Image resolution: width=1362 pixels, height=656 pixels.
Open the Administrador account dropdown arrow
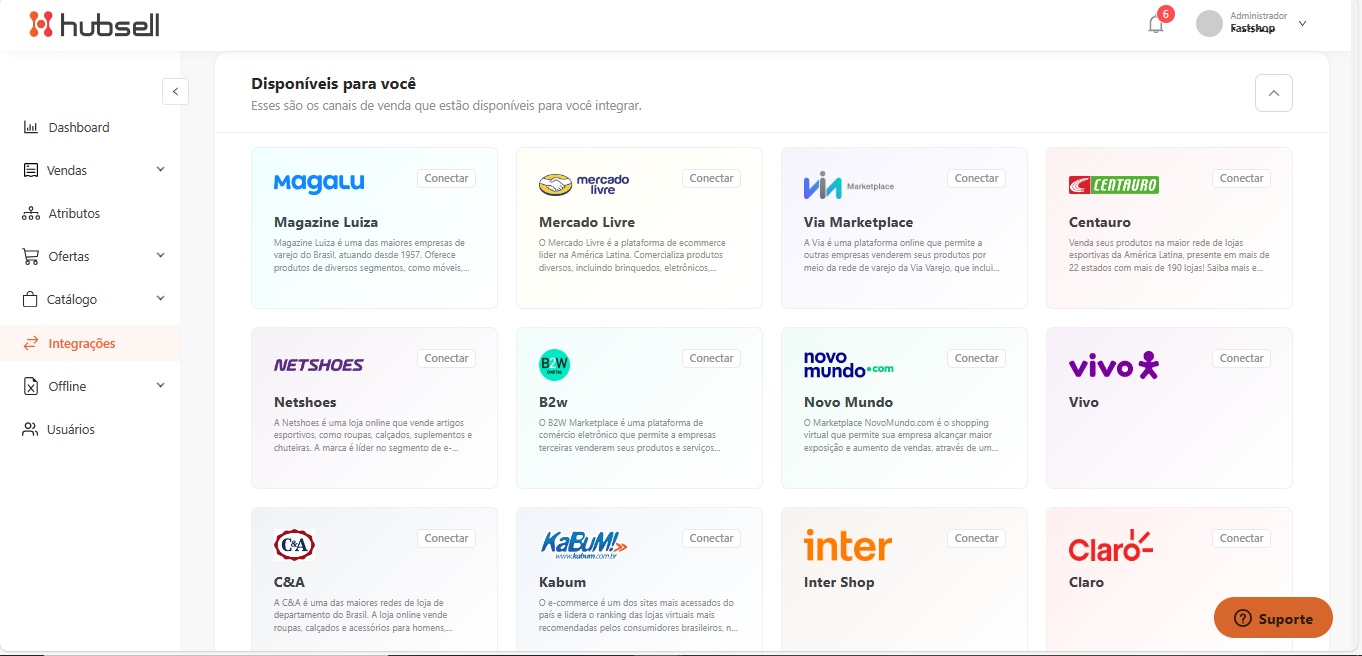point(1302,24)
